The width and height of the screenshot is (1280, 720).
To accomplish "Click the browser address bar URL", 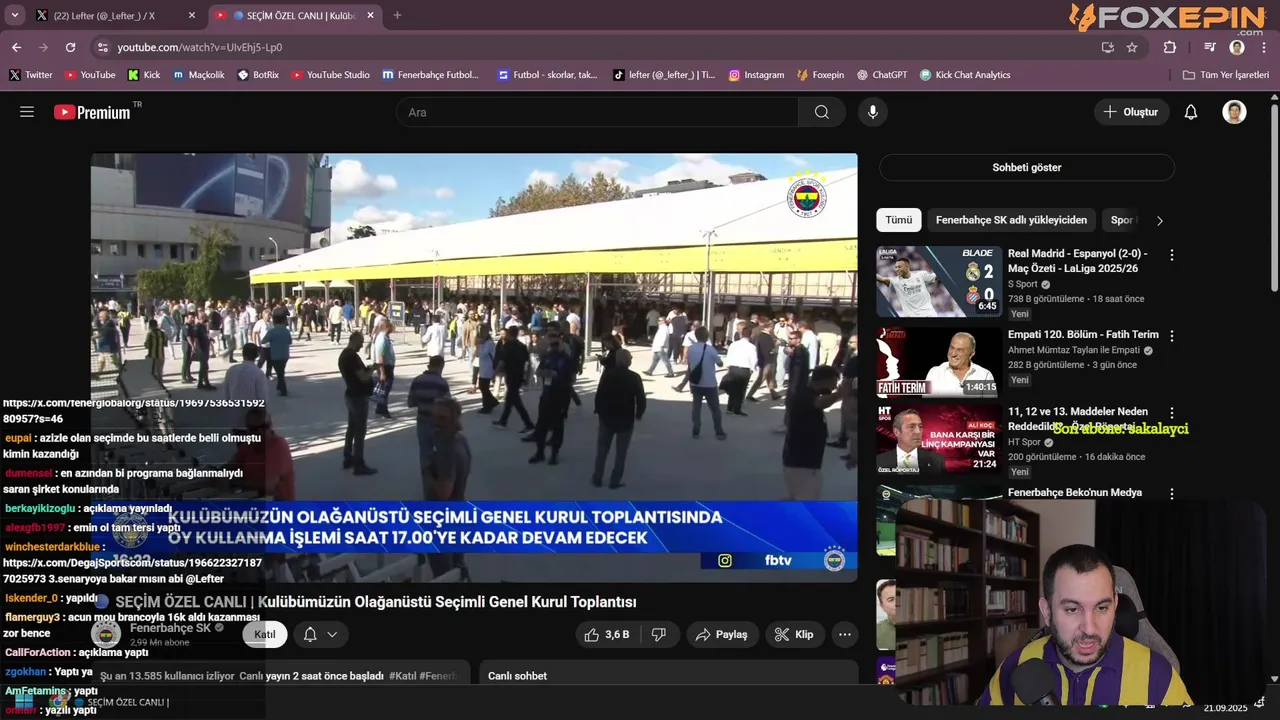I will click(x=199, y=47).
